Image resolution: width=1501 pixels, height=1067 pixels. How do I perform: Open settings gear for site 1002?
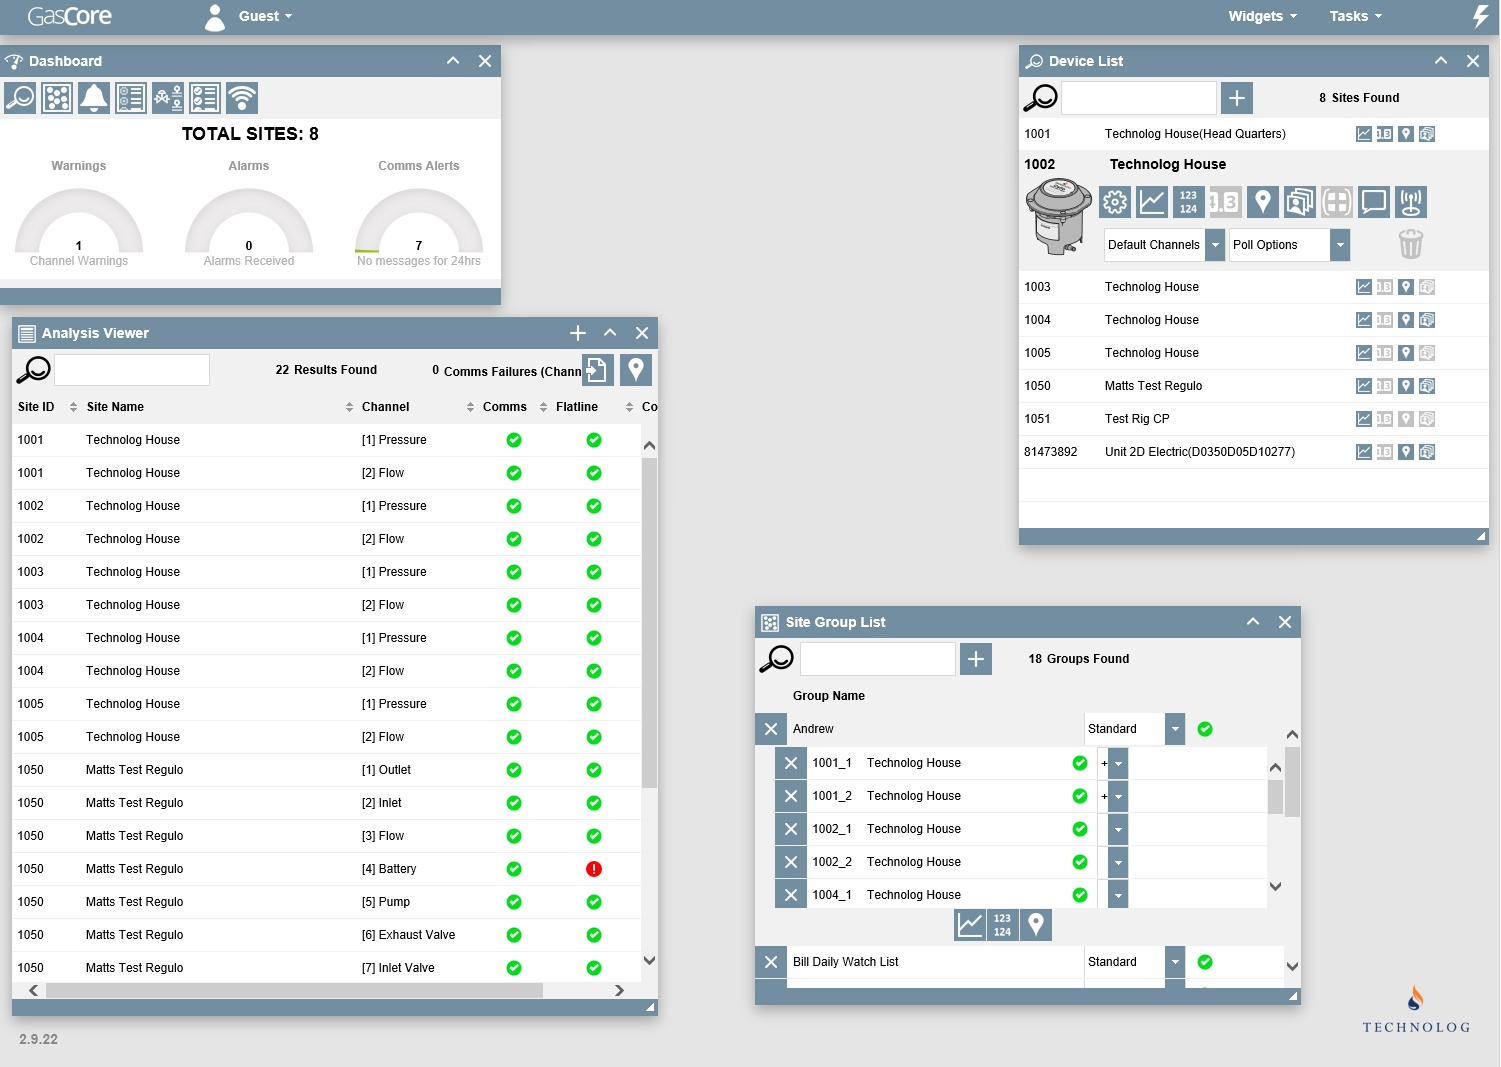1115,202
